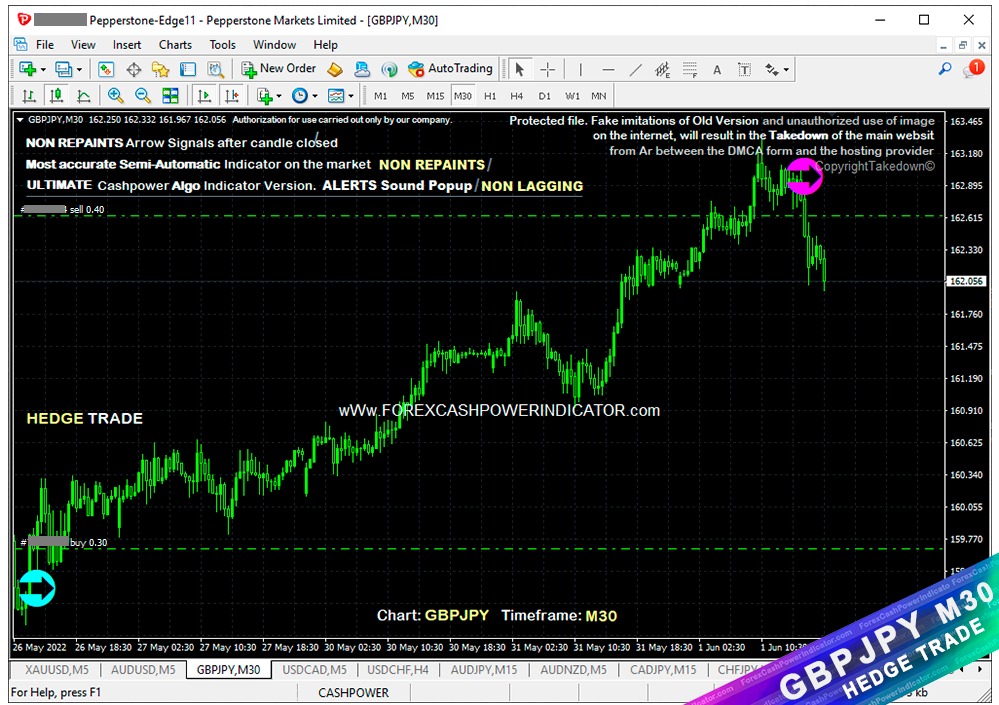This screenshot has width=999, height=705.
Task: Click the virtual hosting cloud icon
Action: (362, 69)
